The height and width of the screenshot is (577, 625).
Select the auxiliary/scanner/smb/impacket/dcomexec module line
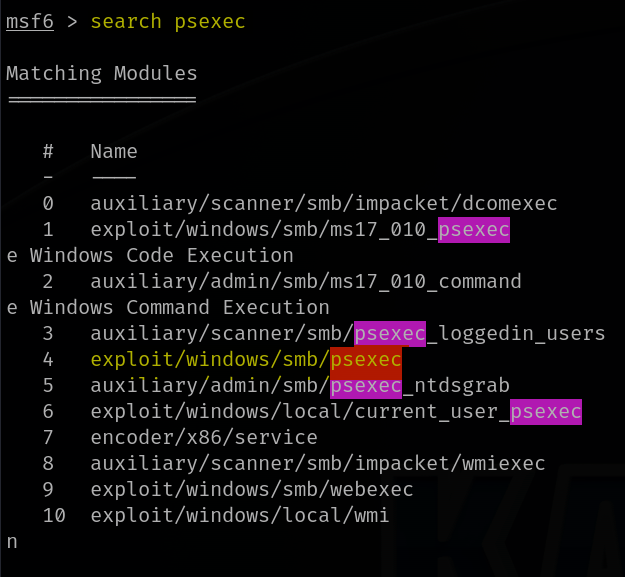(323, 204)
